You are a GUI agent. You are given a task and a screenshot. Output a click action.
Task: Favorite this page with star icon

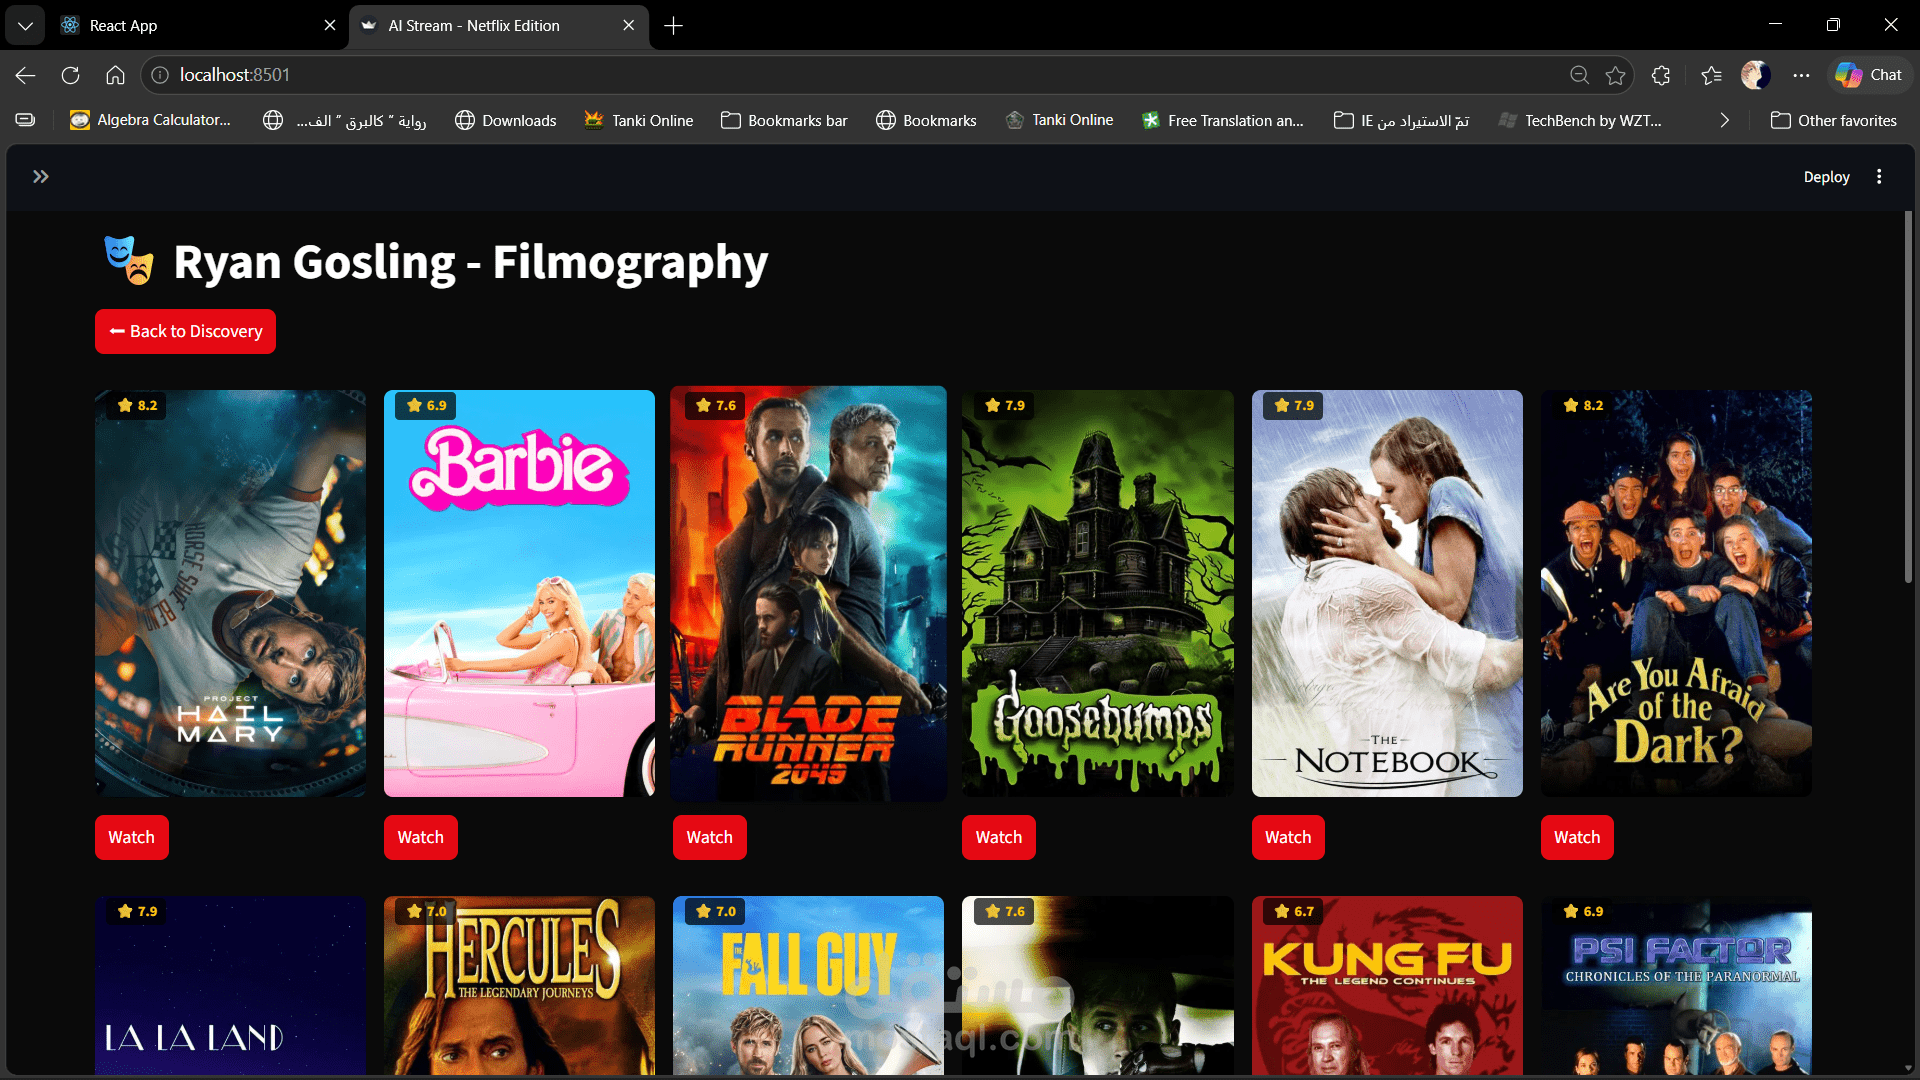pyautogui.click(x=1615, y=75)
